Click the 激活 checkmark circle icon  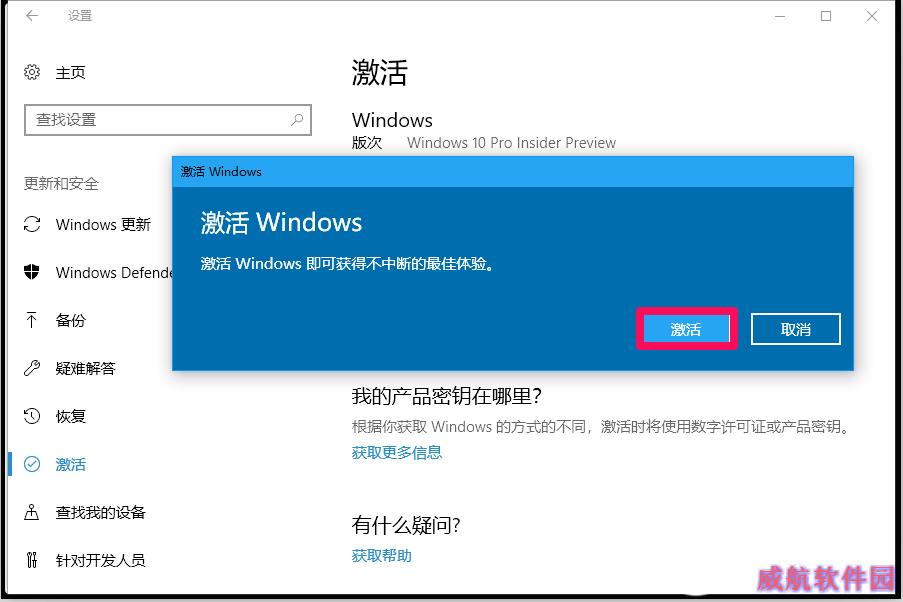[32, 464]
